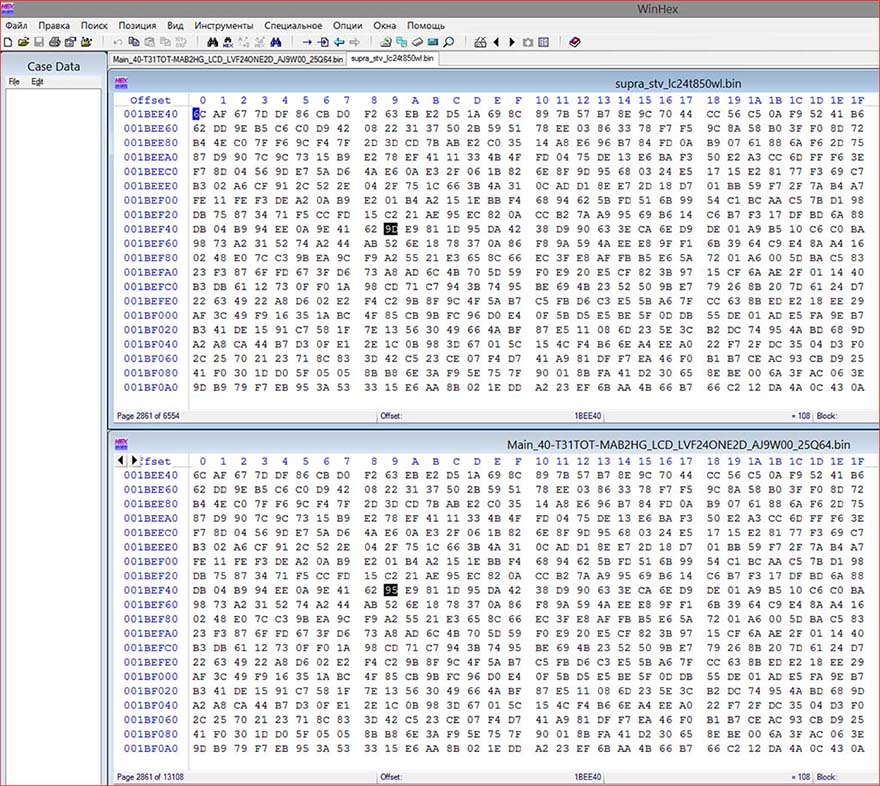
Task: Click the magnifying glass toolbar icon
Action: pyautogui.click(x=449, y=42)
